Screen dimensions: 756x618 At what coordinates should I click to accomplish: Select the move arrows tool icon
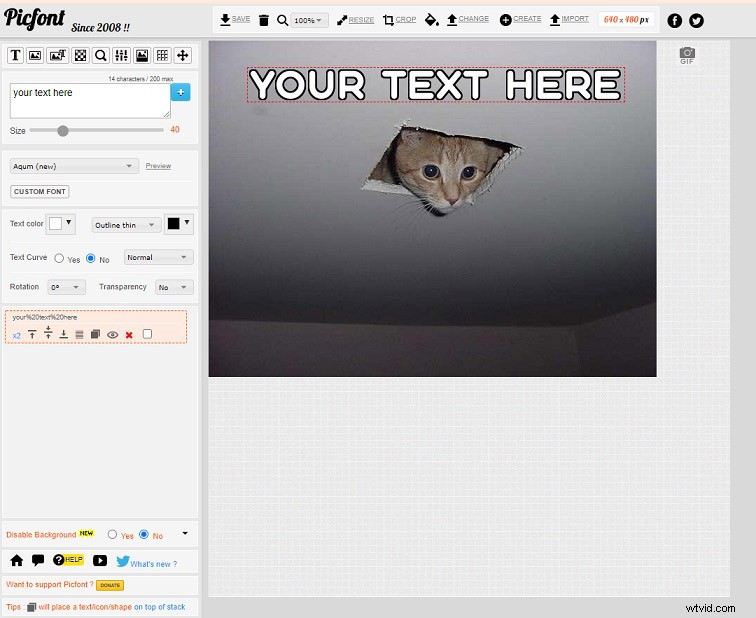click(183, 55)
